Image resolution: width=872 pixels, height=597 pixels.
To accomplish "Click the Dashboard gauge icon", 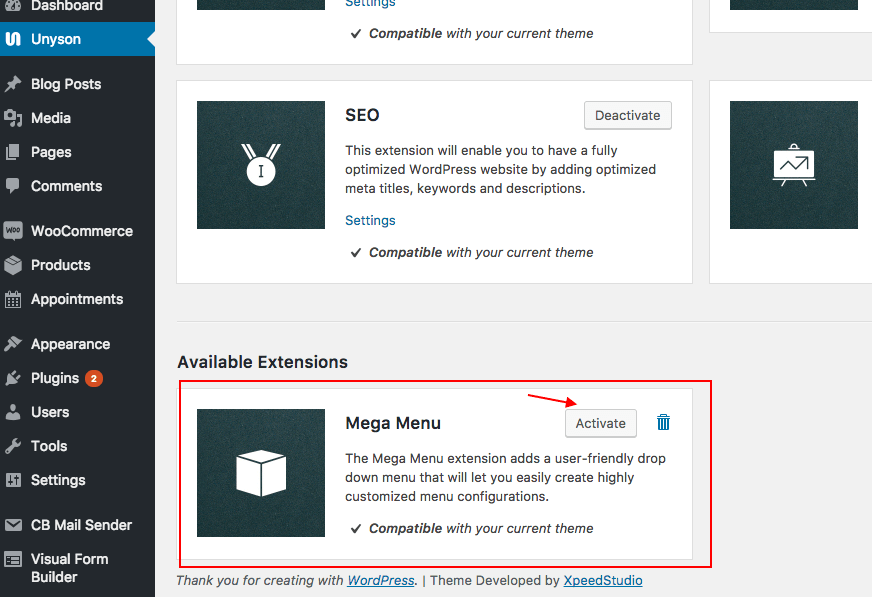I will click(x=13, y=6).
